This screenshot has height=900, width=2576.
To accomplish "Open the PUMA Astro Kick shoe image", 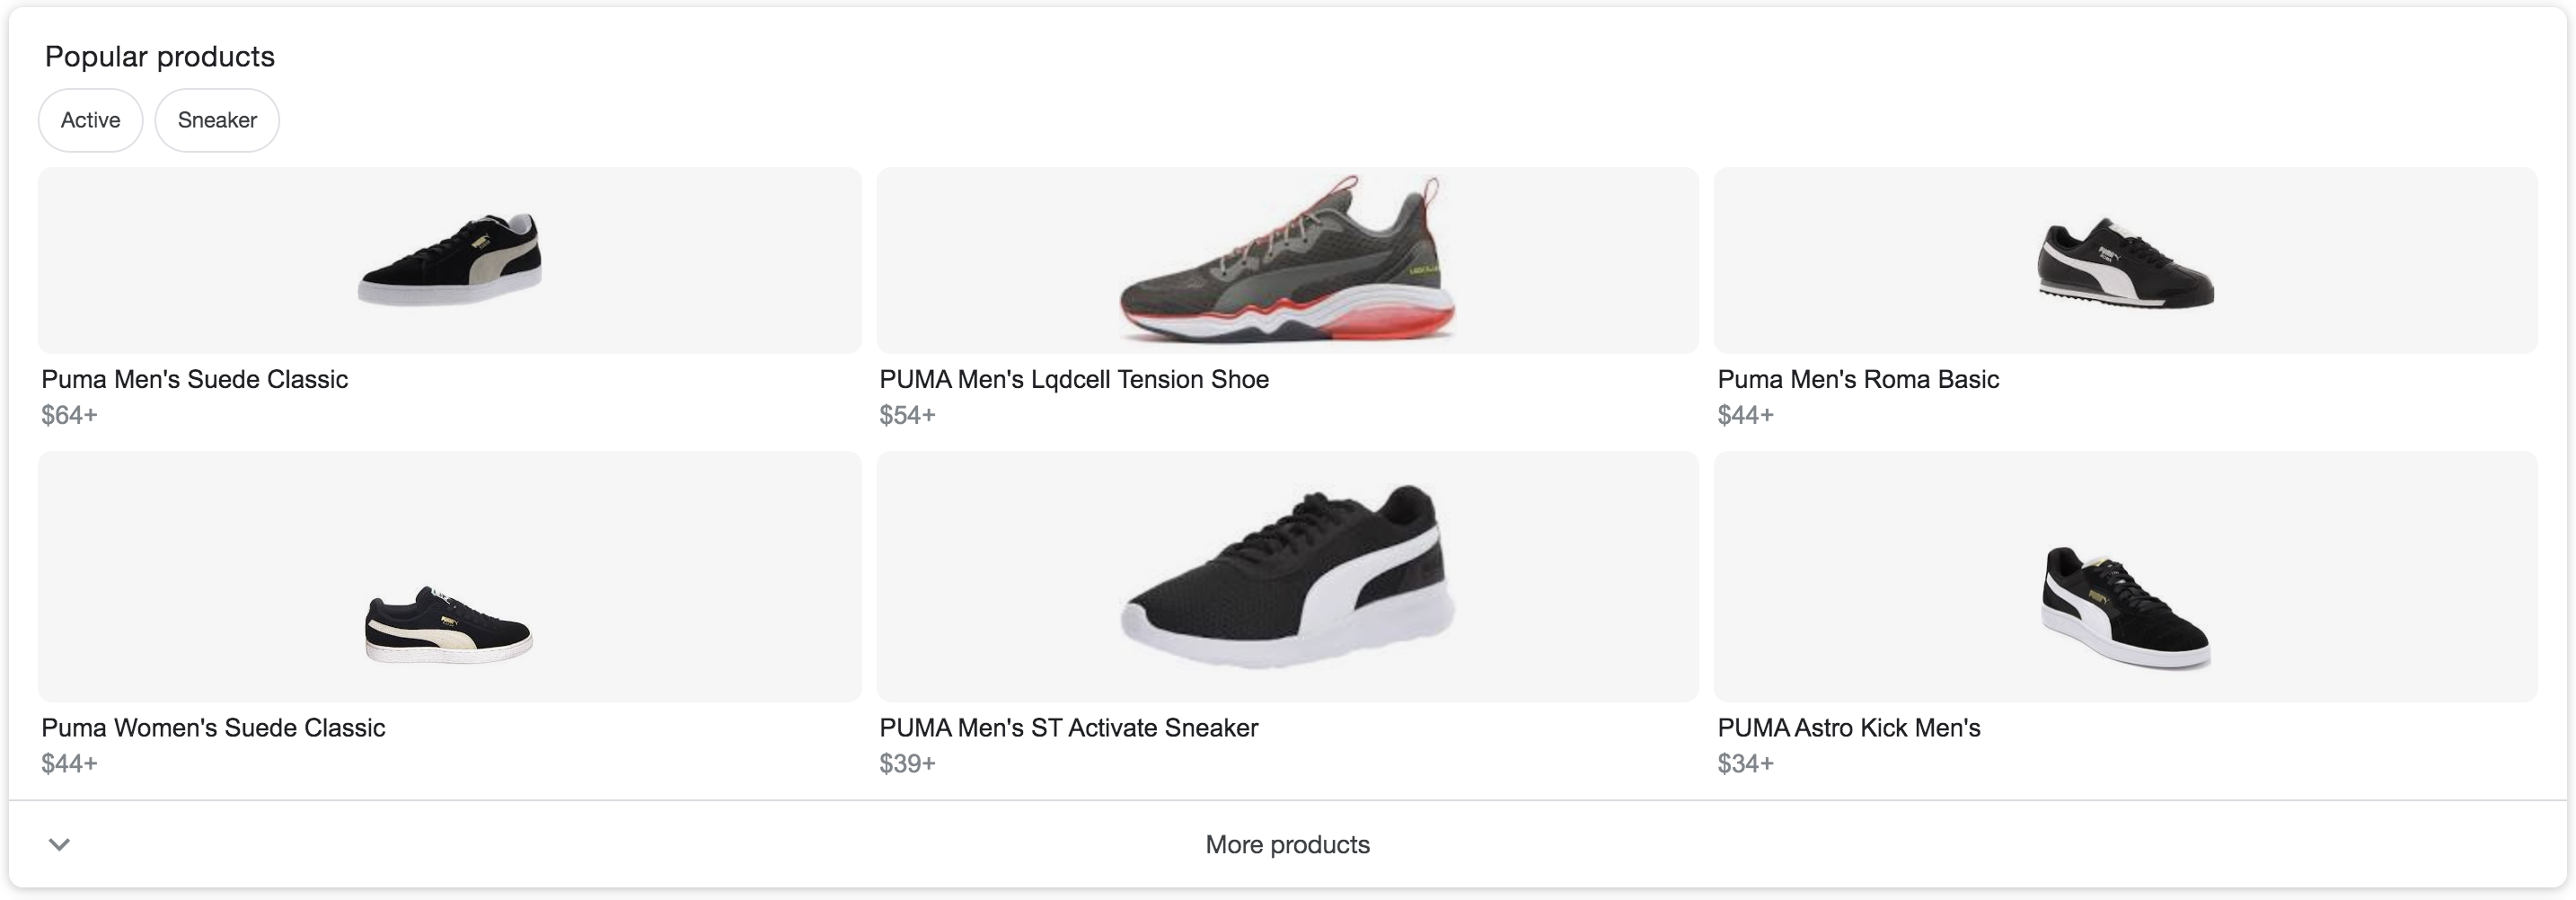I will (x=2125, y=607).
